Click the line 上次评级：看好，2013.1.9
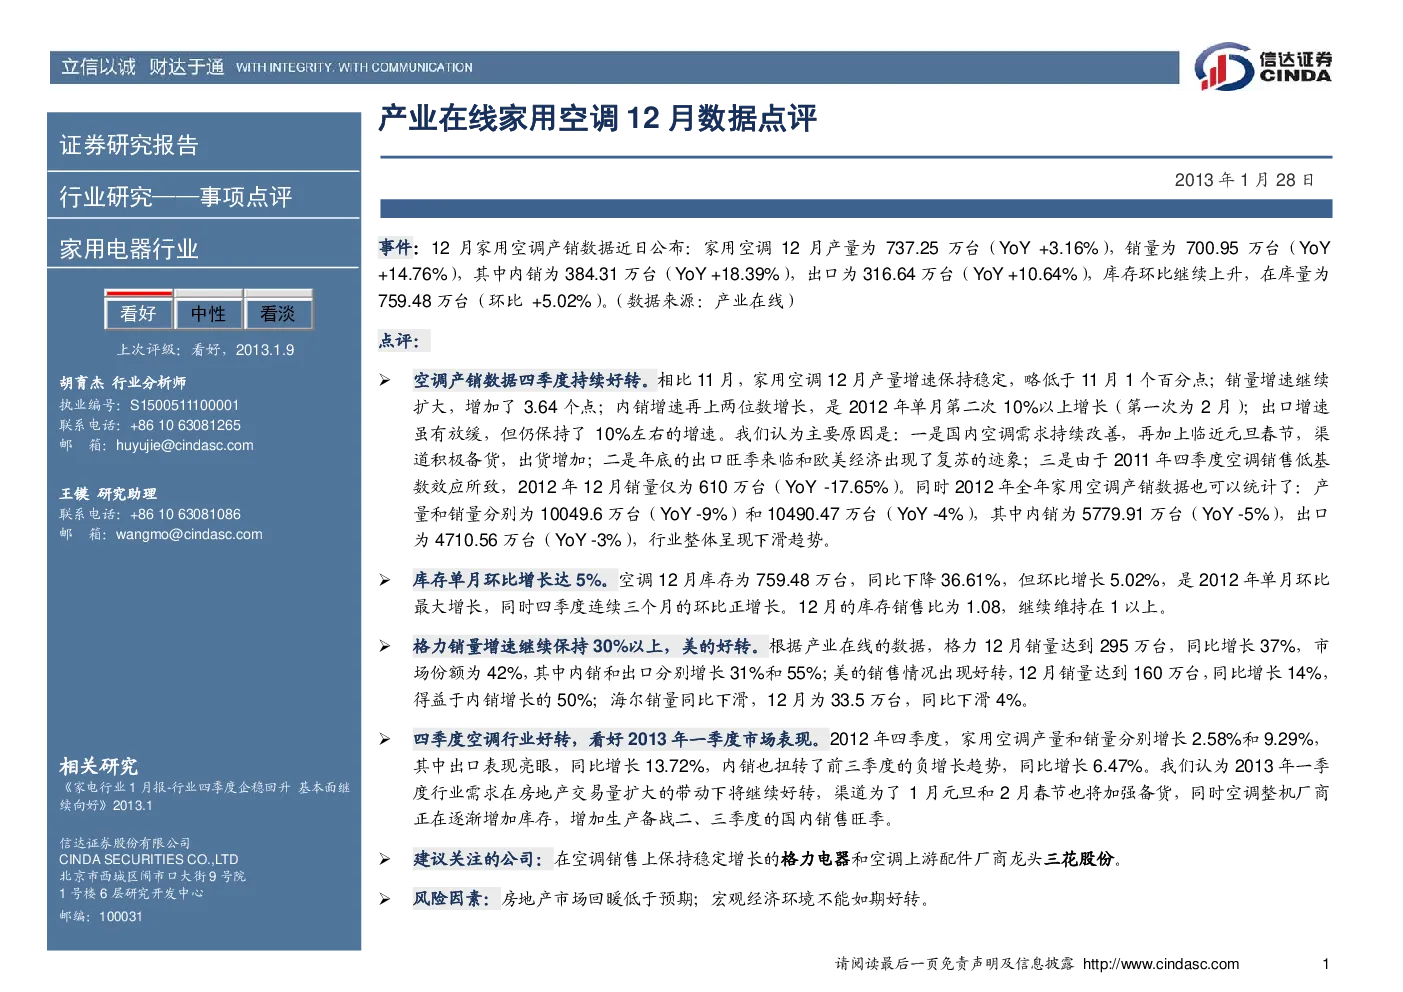 click(x=206, y=350)
